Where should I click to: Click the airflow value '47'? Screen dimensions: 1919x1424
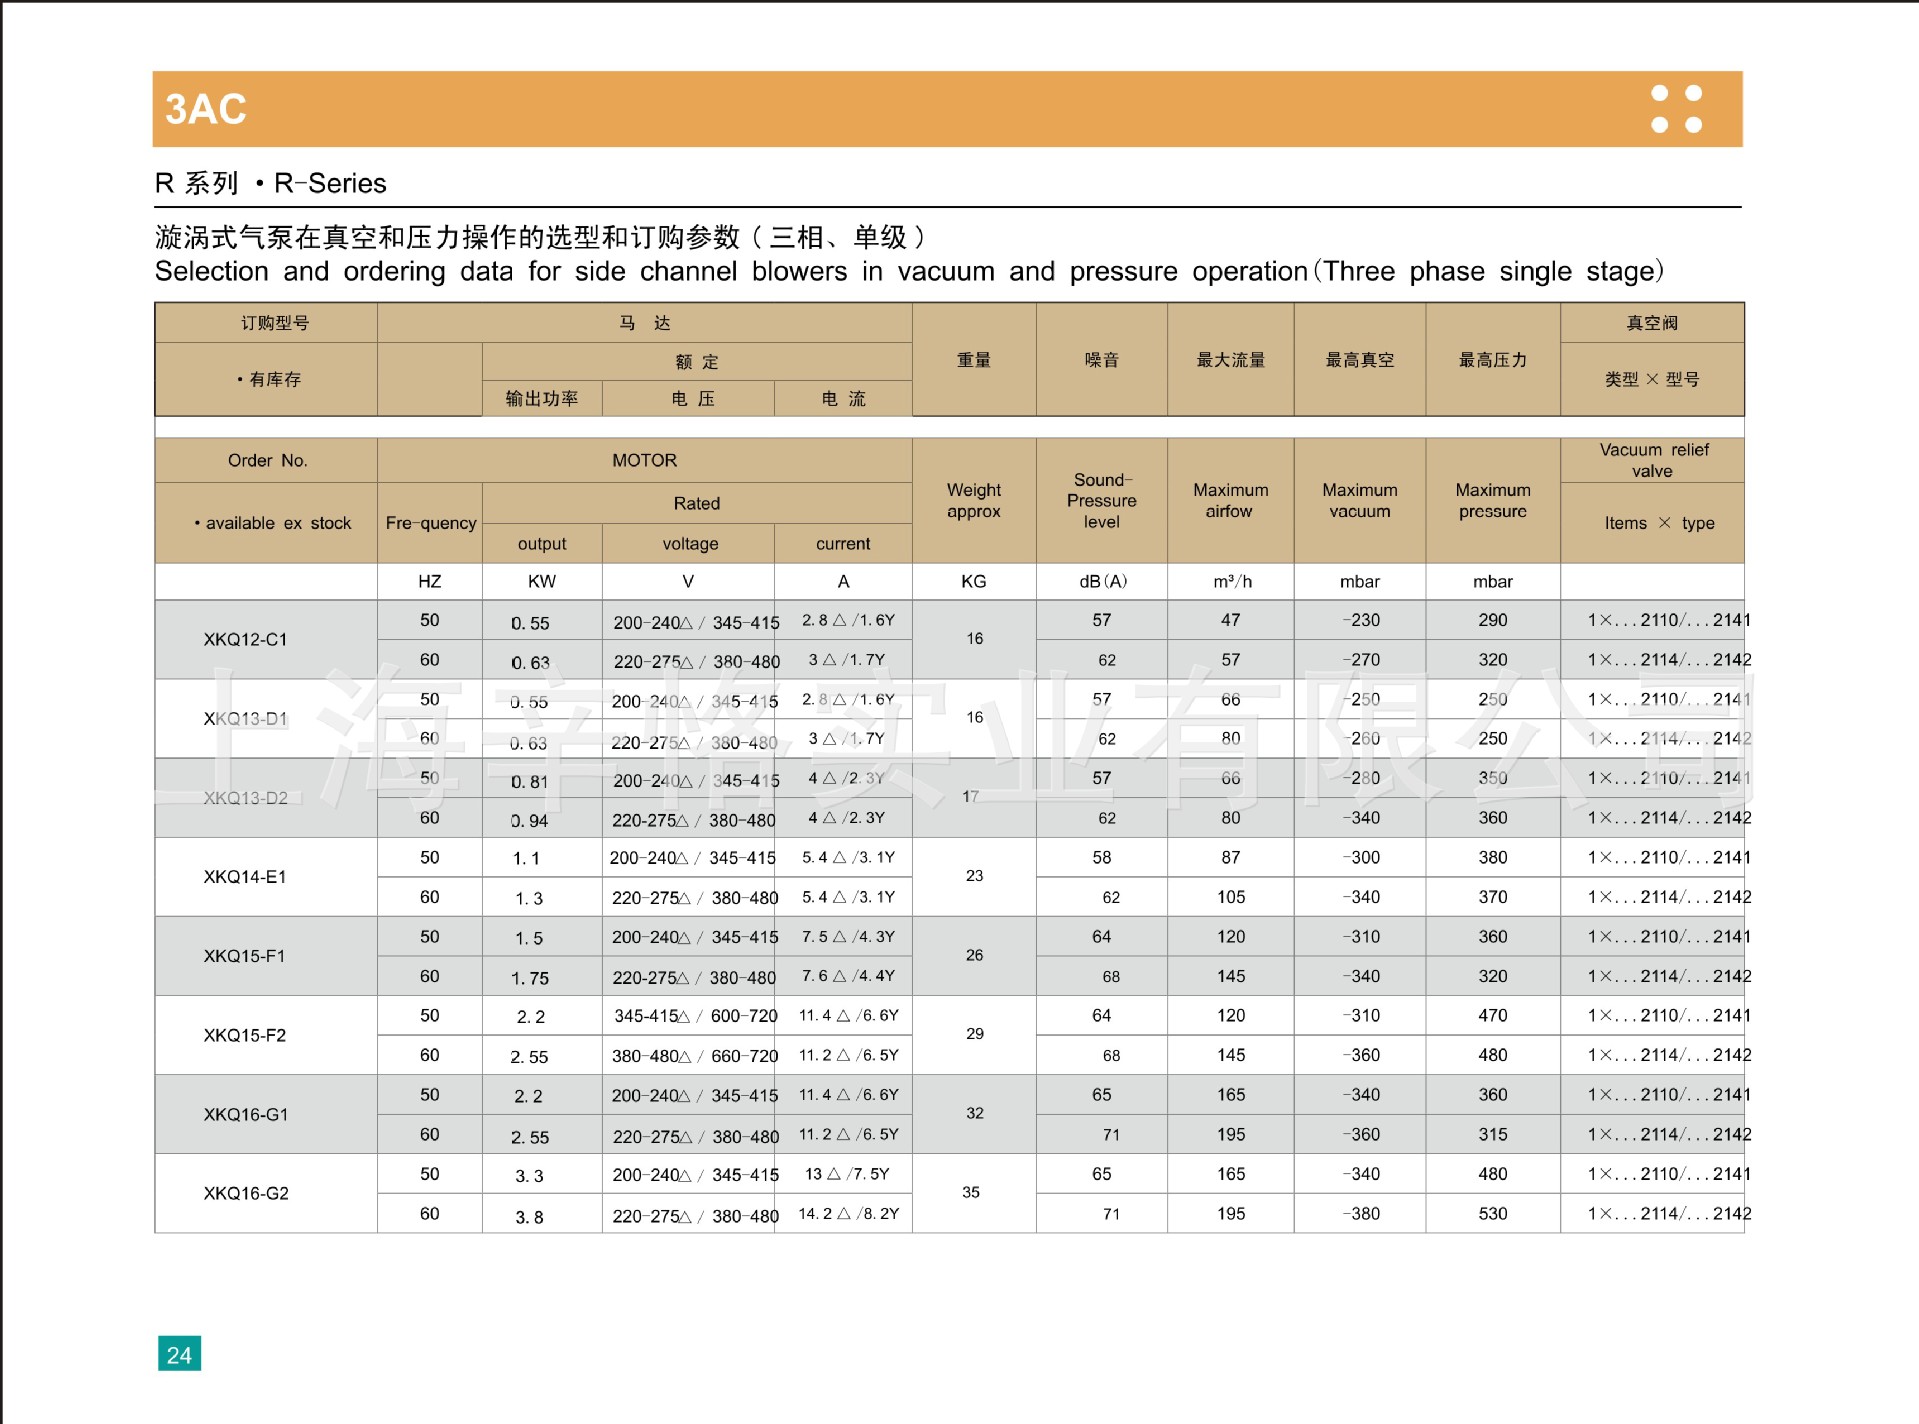click(1231, 620)
